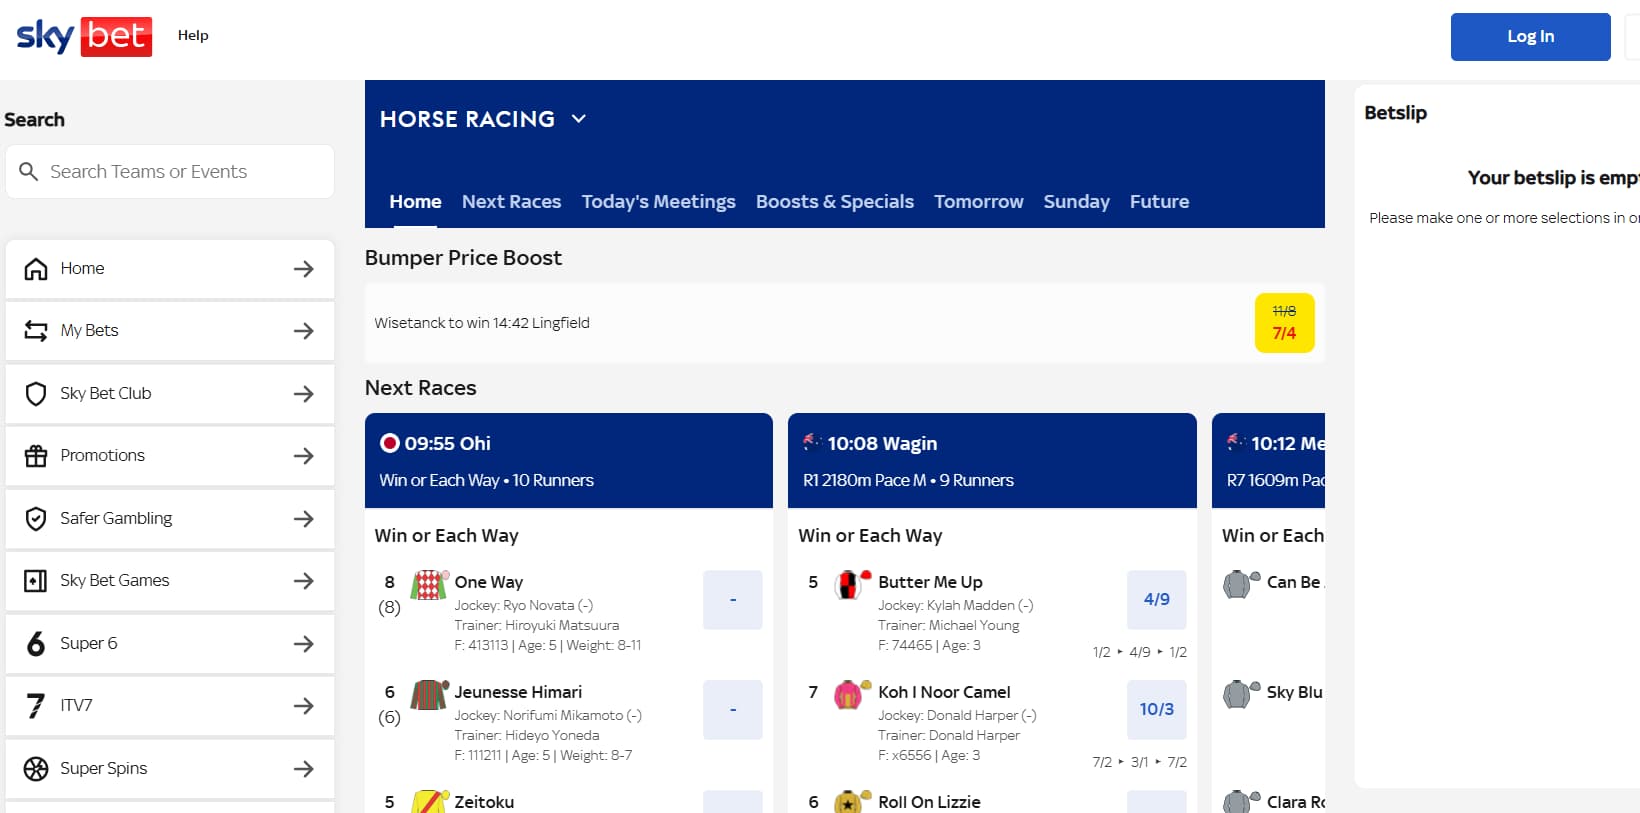Open the Tomorrow racing tab
The image size is (1640, 813).
coord(978,201)
